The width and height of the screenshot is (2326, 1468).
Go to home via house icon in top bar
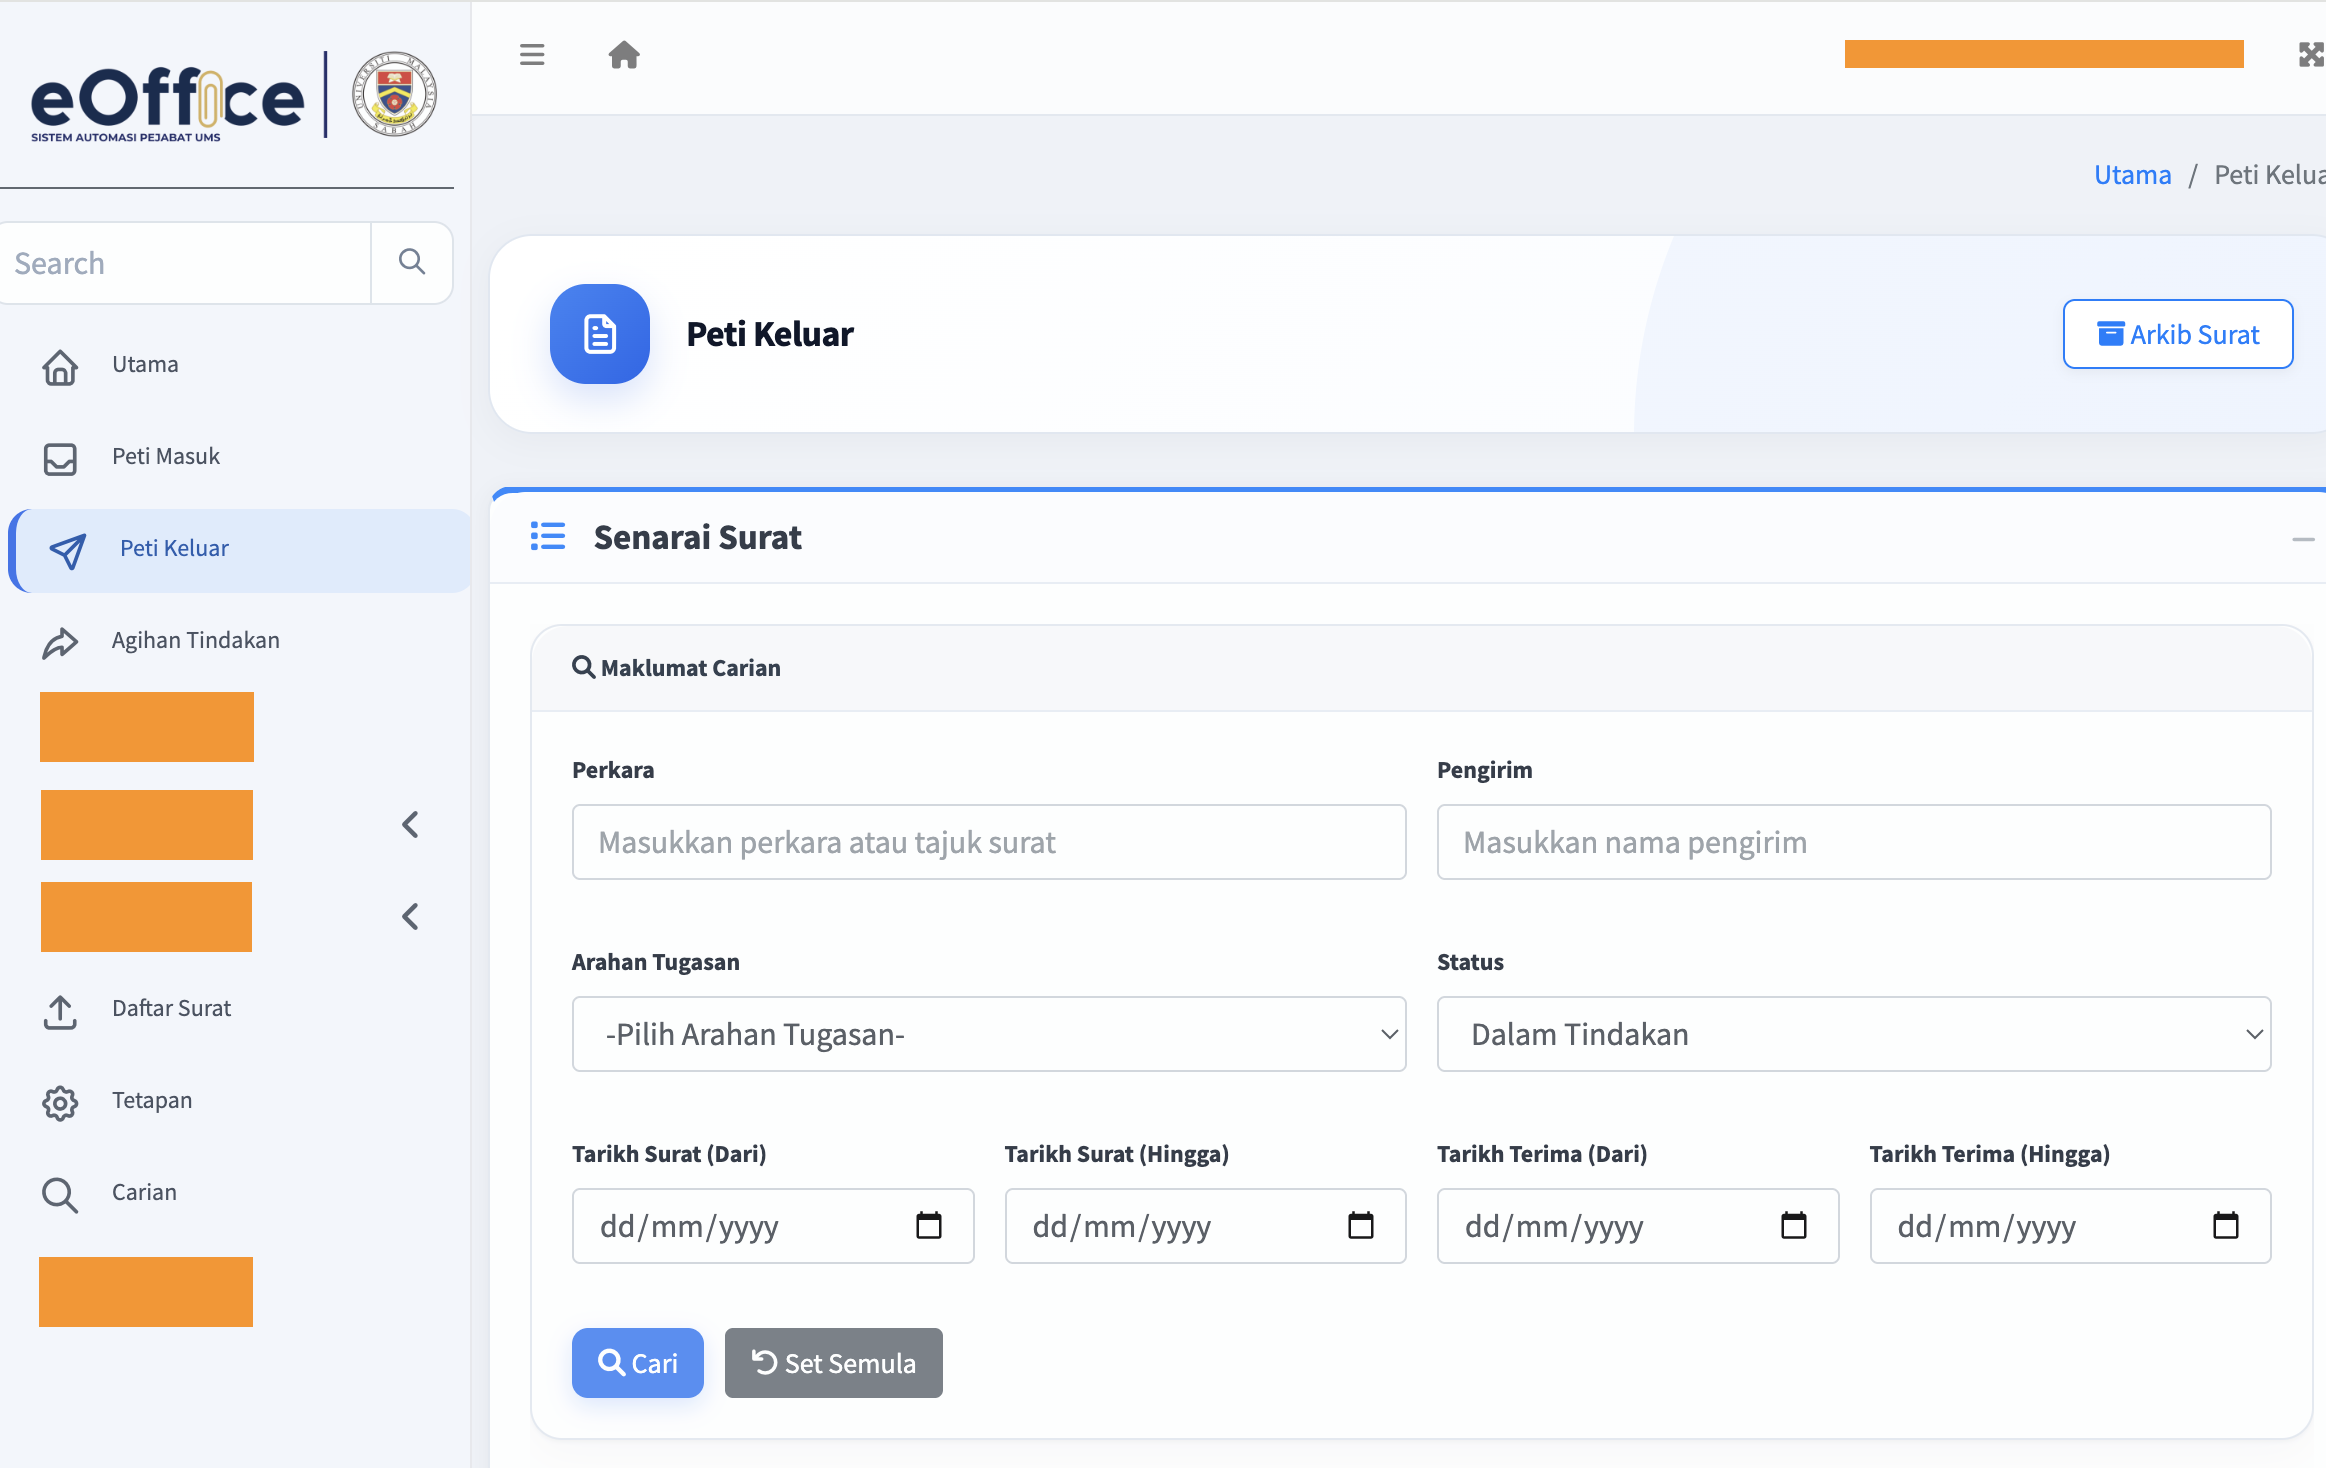(x=624, y=55)
